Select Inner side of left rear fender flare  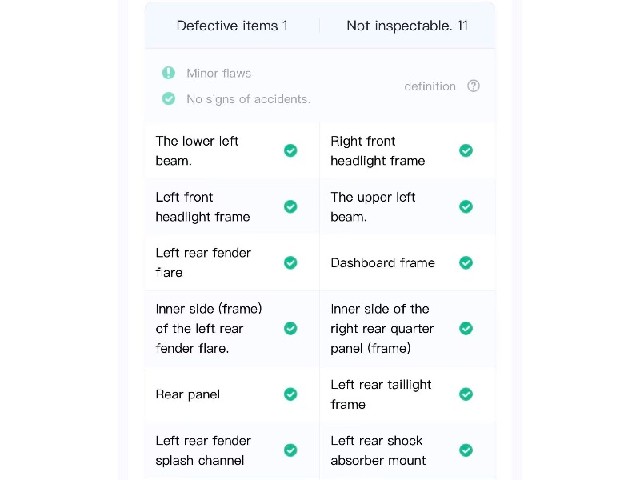click(x=232, y=329)
